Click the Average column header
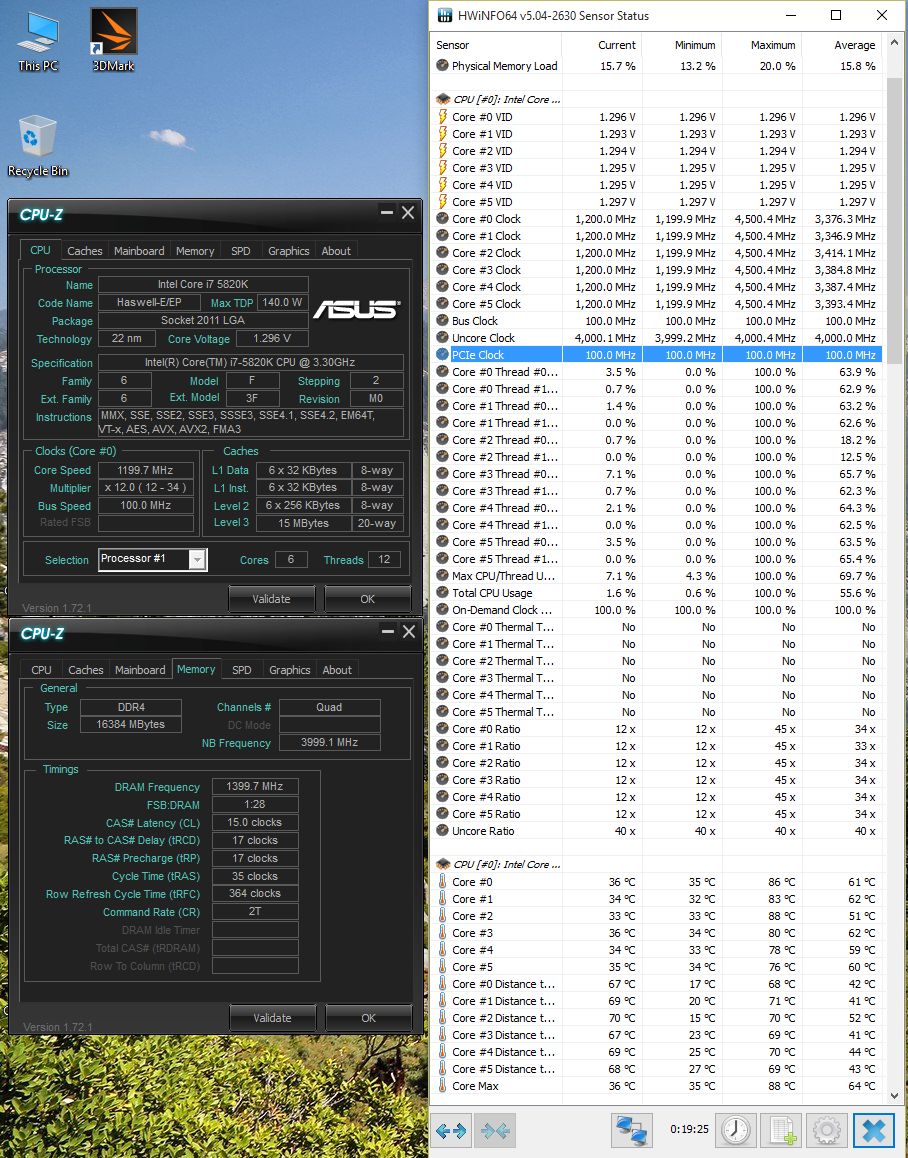The image size is (908, 1158). (x=842, y=45)
